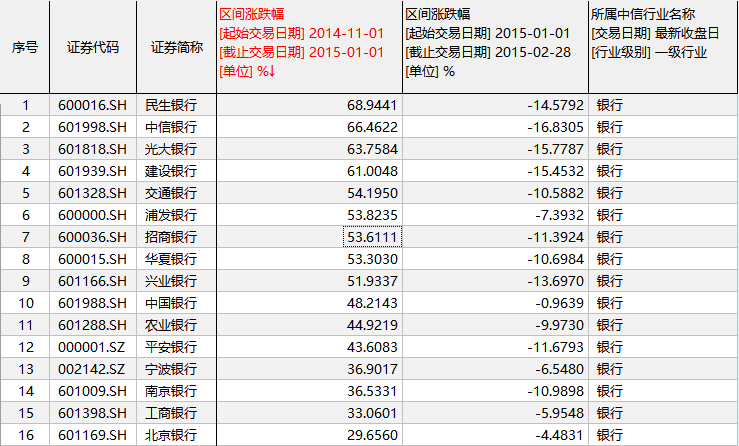Viewport: 739px width, 446px height.
Task: Select value cell -15.7787
Action: [495, 149]
